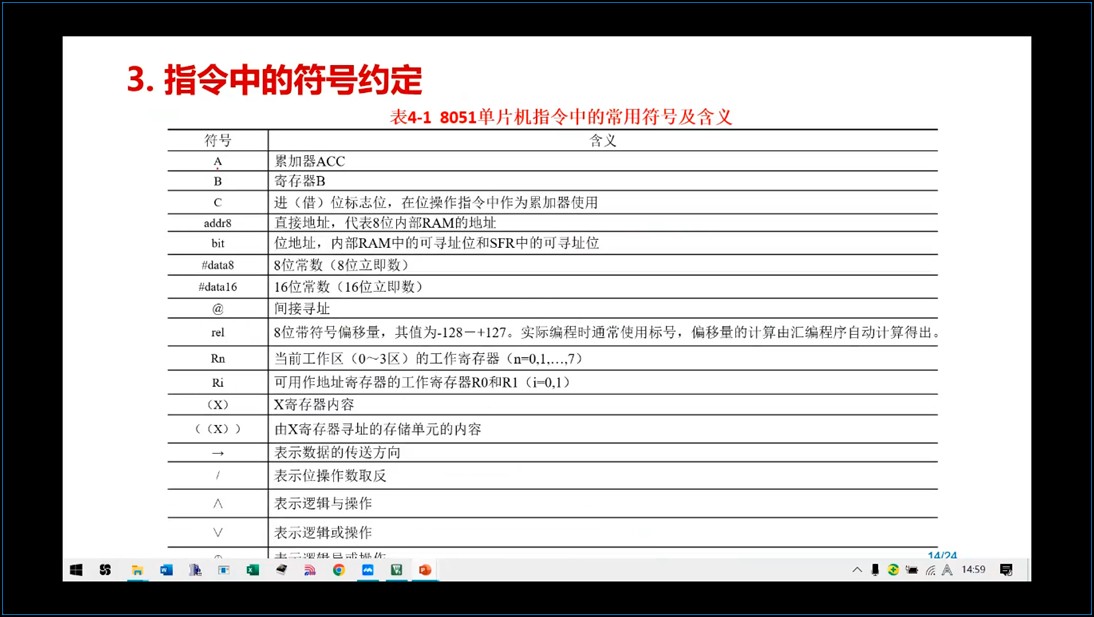Viewport: 1094px width, 617px height.
Task: Open the Wi-Fi network tray icon
Action: pyautogui.click(x=930, y=570)
